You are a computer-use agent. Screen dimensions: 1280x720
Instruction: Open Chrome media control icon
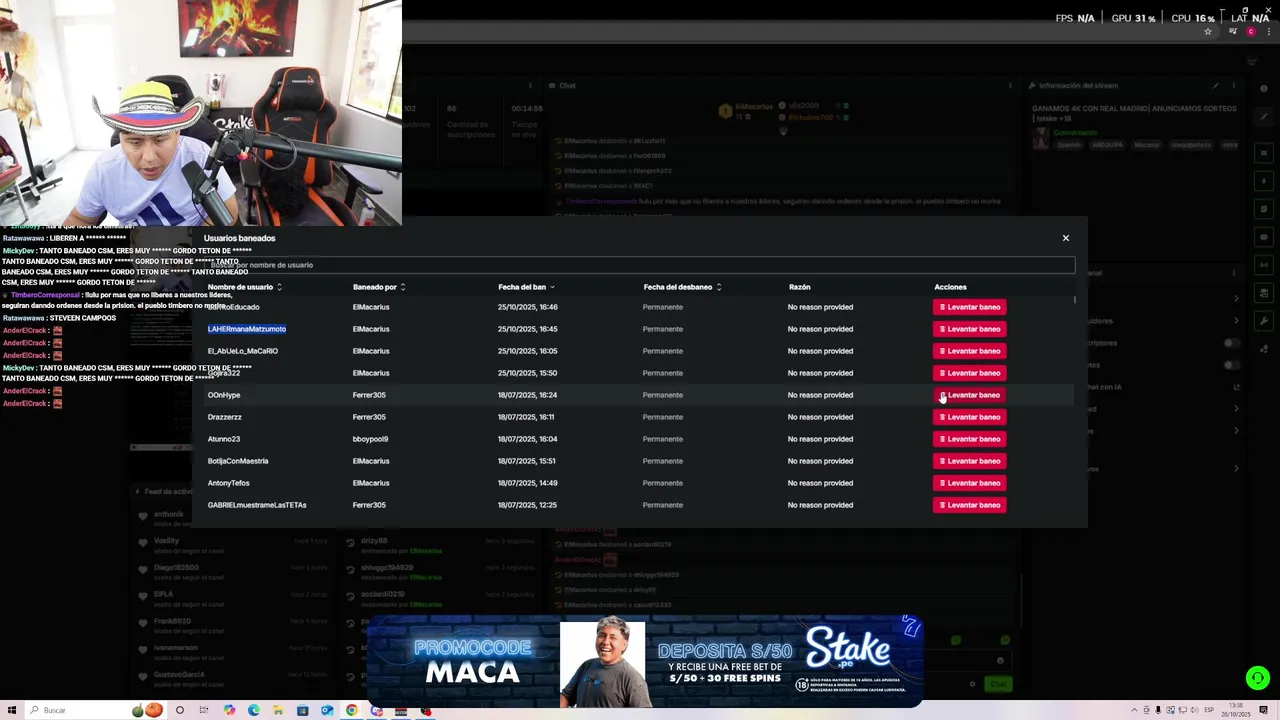[1235, 32]
